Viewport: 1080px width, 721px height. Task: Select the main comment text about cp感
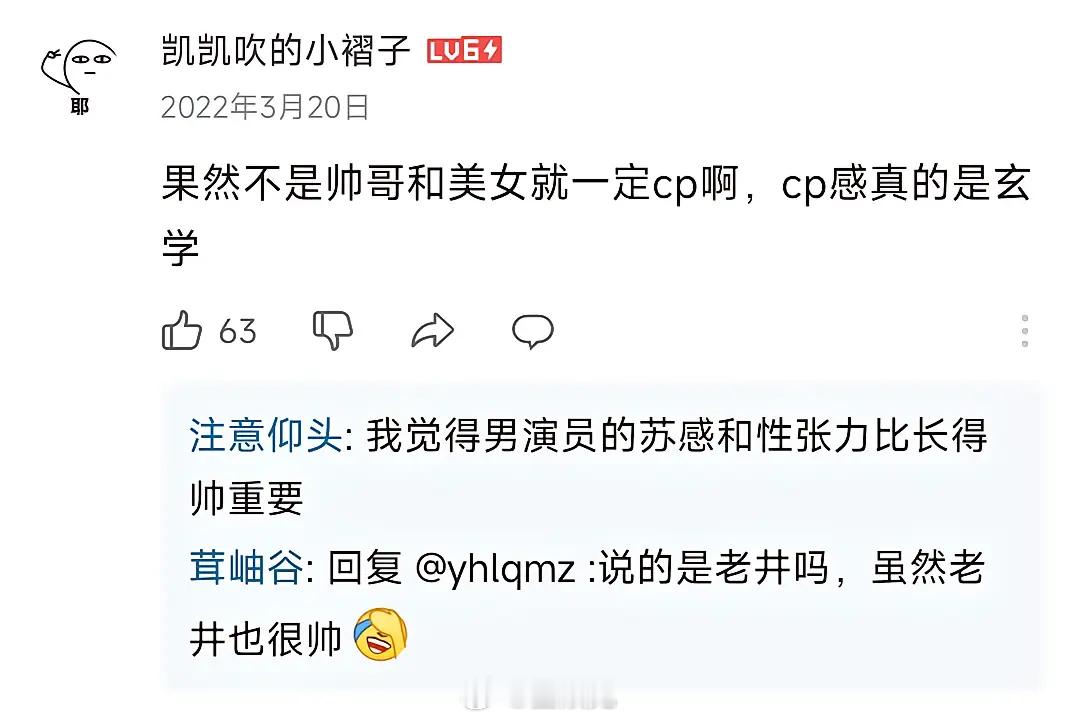pyautogui.click(x=596, y=215)
